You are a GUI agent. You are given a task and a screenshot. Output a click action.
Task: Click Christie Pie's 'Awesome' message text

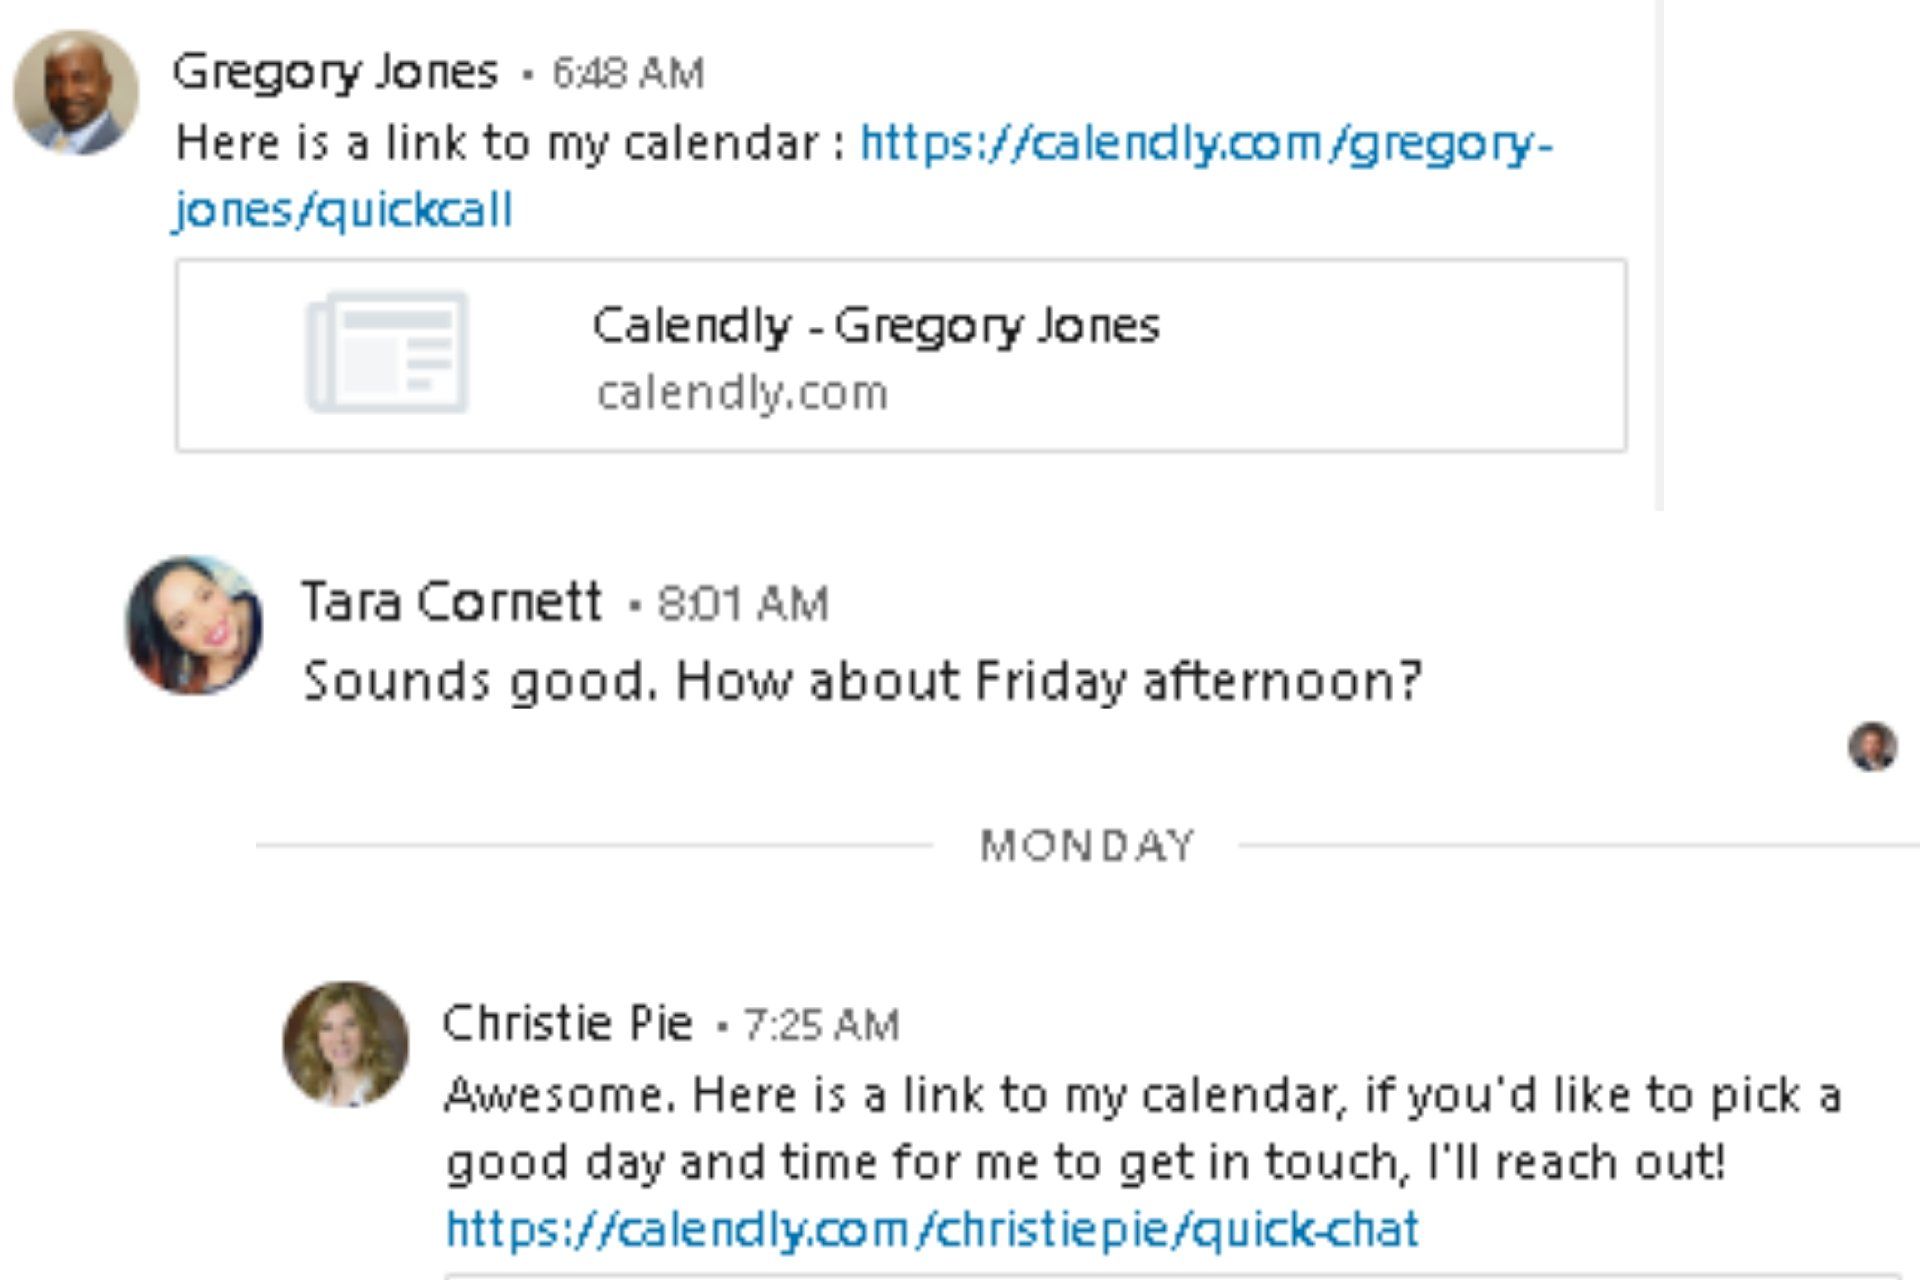point(1143,1128)
